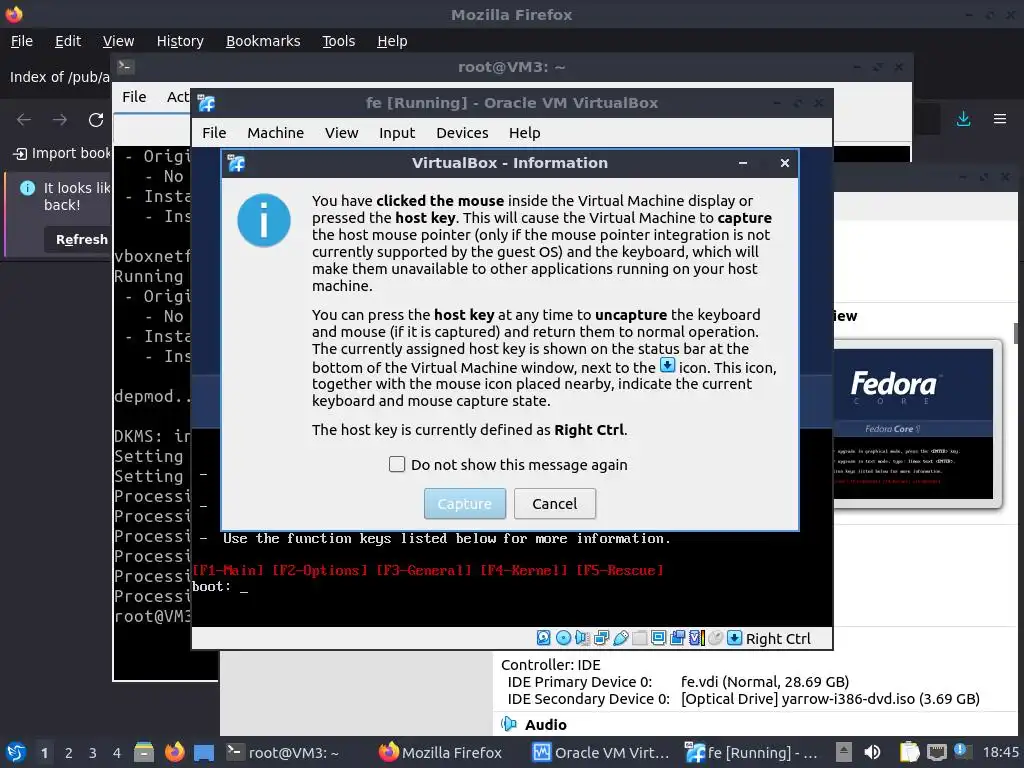1024x768 pixels.
Task: Switch to Oracle VM VirtualBox taskbar entry
Action: tap(601, 752)
